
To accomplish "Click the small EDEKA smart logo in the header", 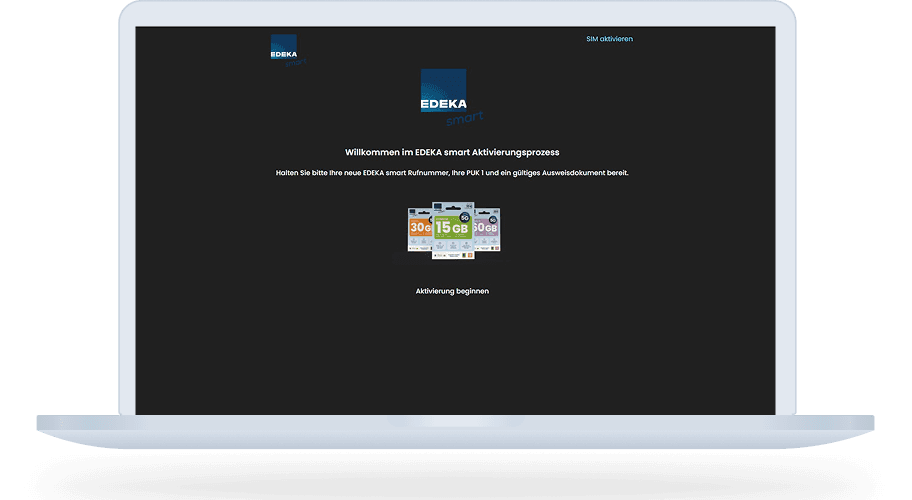I will click(x=288, y=51).
